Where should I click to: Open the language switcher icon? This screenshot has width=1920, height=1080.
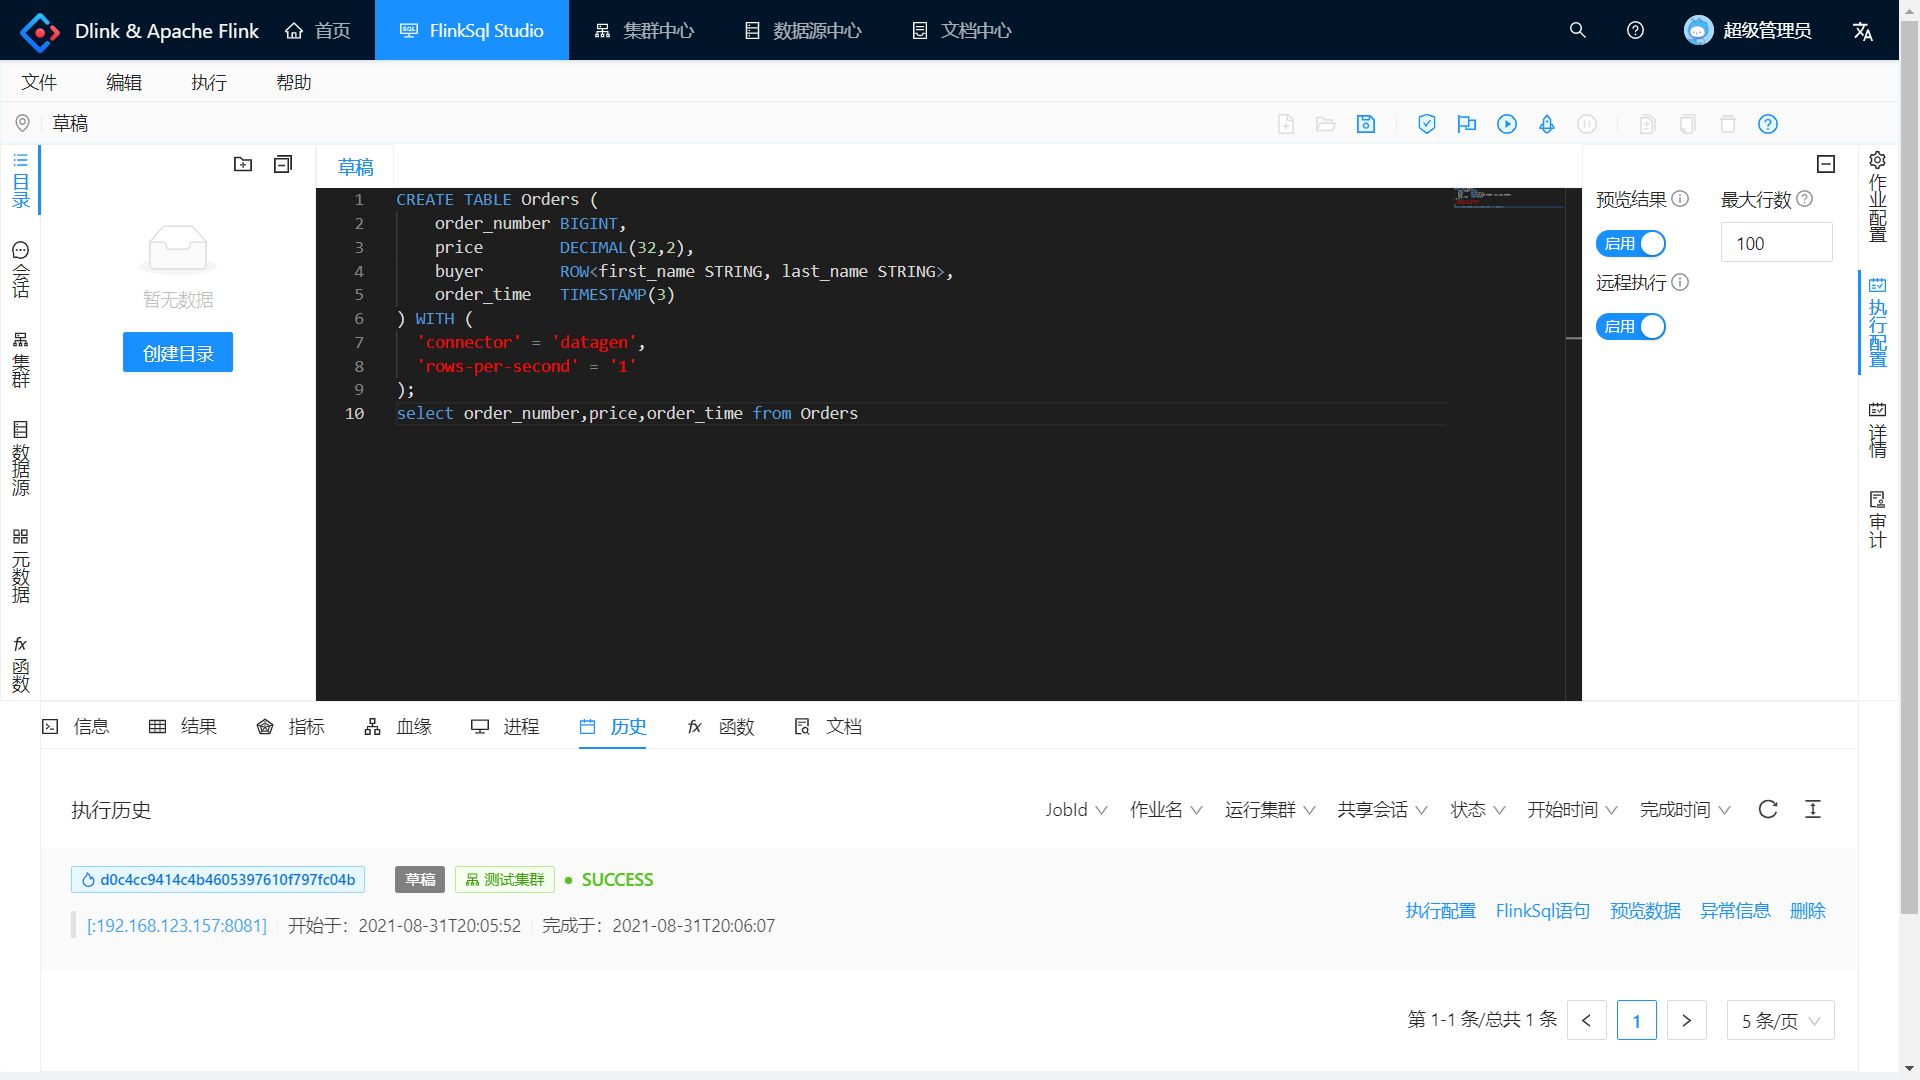click(1862, 31)
